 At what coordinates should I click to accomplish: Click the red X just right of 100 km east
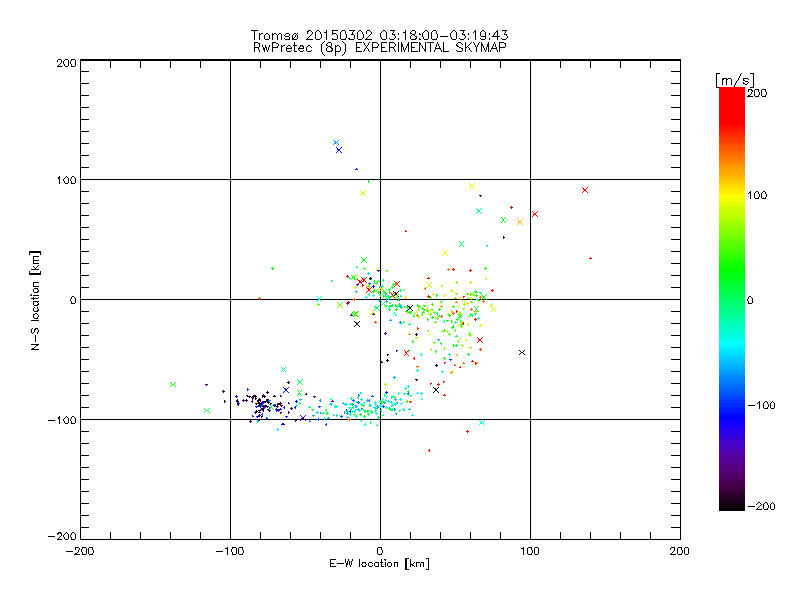535,214
